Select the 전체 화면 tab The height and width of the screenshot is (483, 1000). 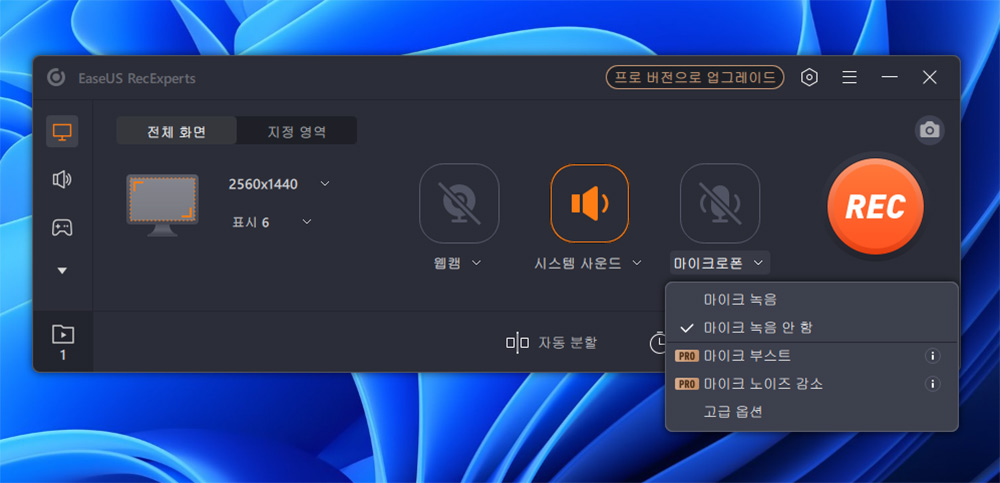coord(177,131)
